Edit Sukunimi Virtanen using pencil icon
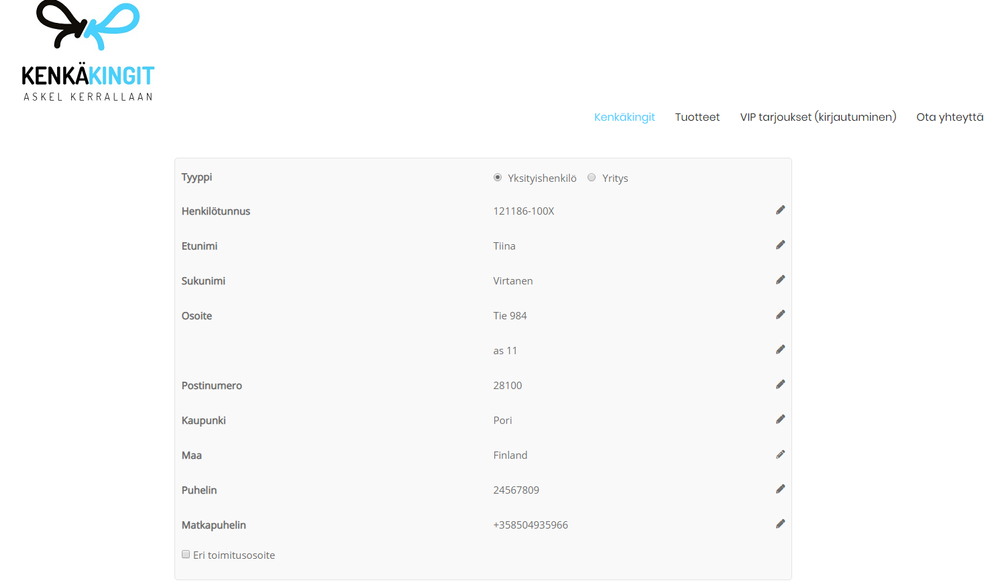The height and width of the screenshot is (587, 998). coord(780,280)
